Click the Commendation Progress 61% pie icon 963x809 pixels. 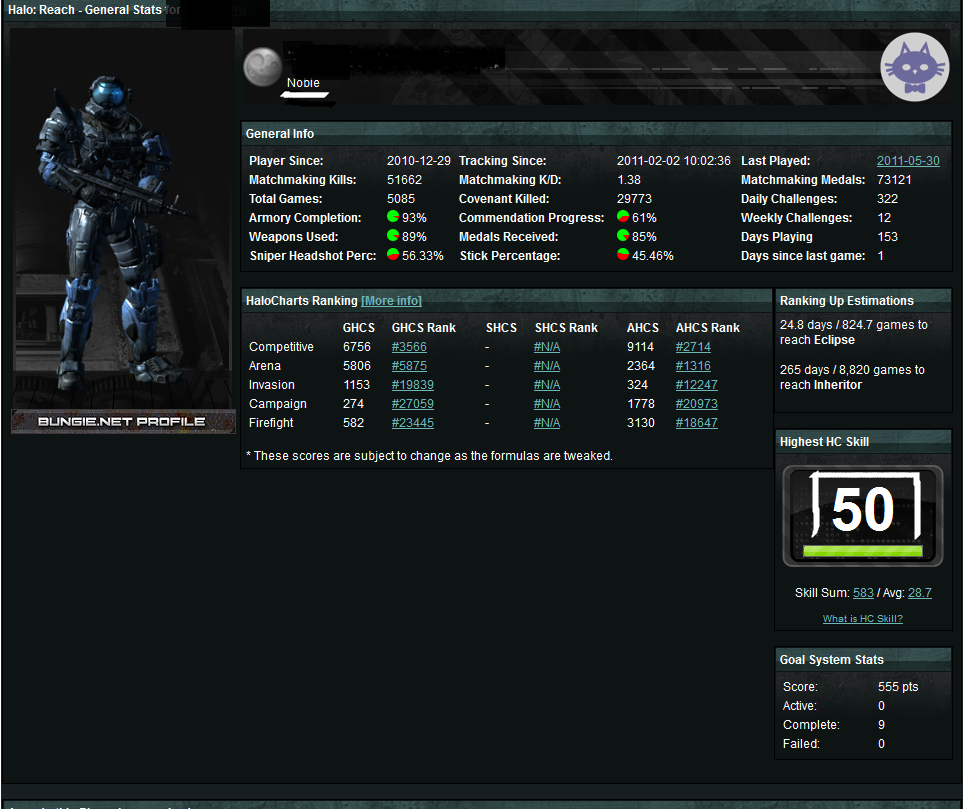point(623,216)
